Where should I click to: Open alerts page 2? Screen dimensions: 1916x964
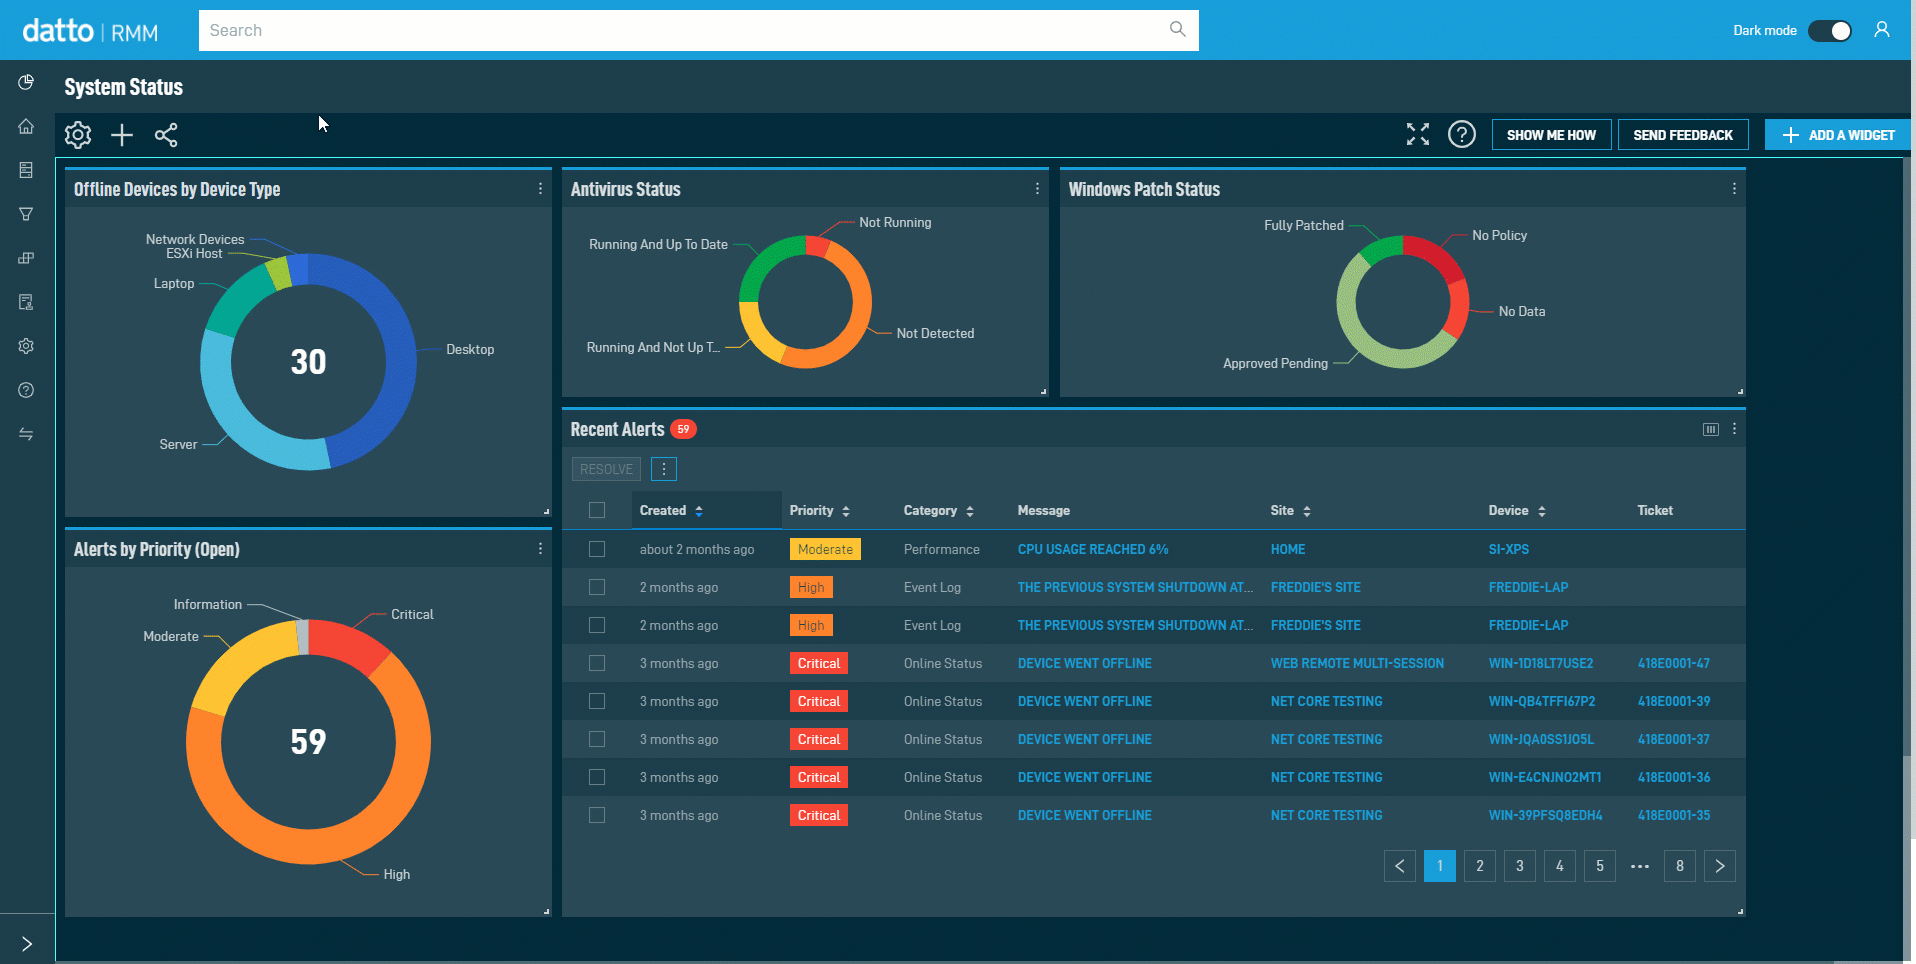pos(1480,866)
